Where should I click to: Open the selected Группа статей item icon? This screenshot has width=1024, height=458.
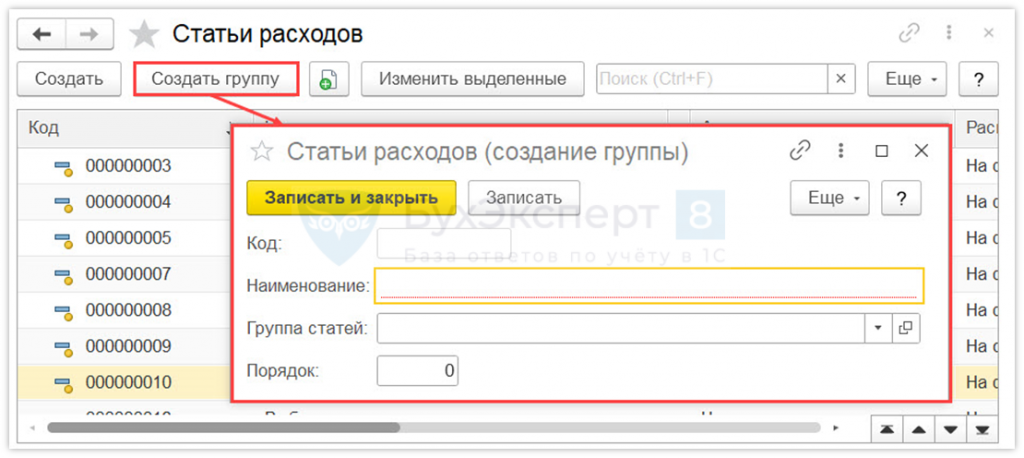pyautogui.click(x=905, y=328)
